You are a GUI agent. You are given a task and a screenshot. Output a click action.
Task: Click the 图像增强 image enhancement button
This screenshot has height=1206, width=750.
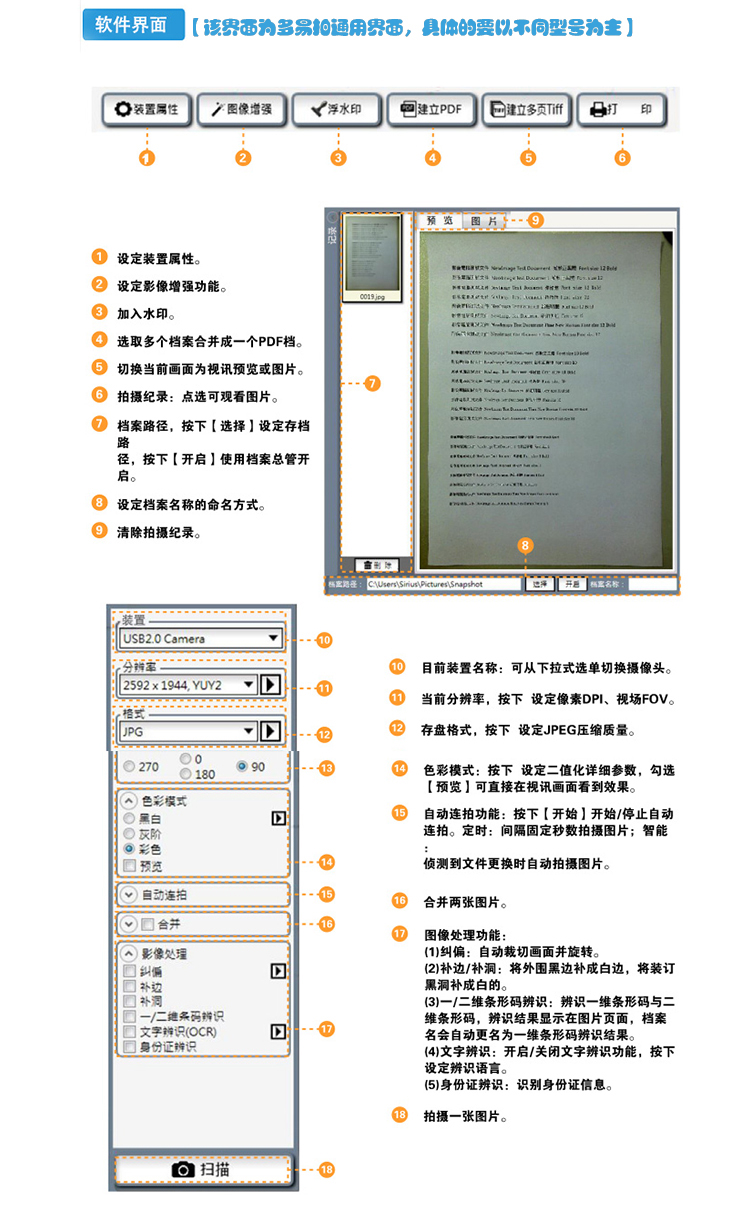pyautogui.click(x=242, y=110)
